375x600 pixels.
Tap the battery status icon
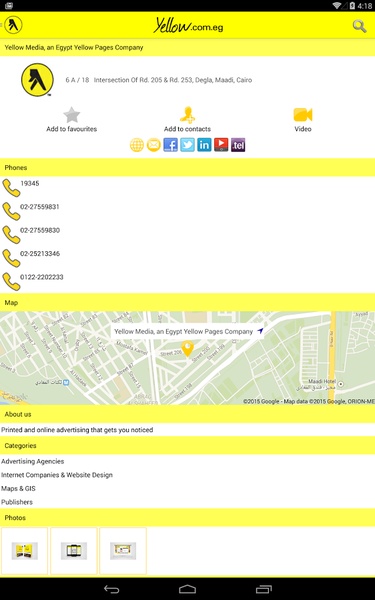(352, 5)
